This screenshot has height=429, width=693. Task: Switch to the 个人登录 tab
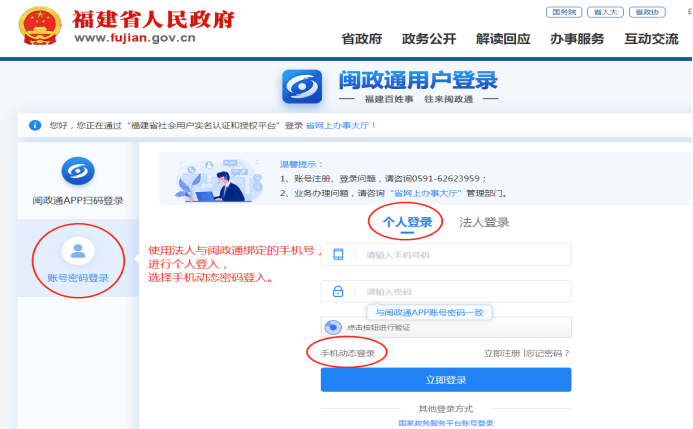coord(407,222)
